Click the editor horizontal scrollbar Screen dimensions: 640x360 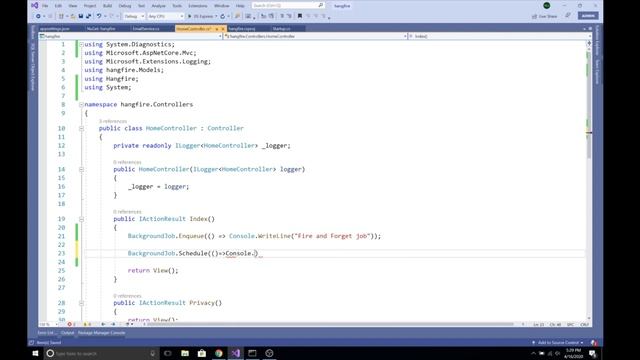pos(329,324)
